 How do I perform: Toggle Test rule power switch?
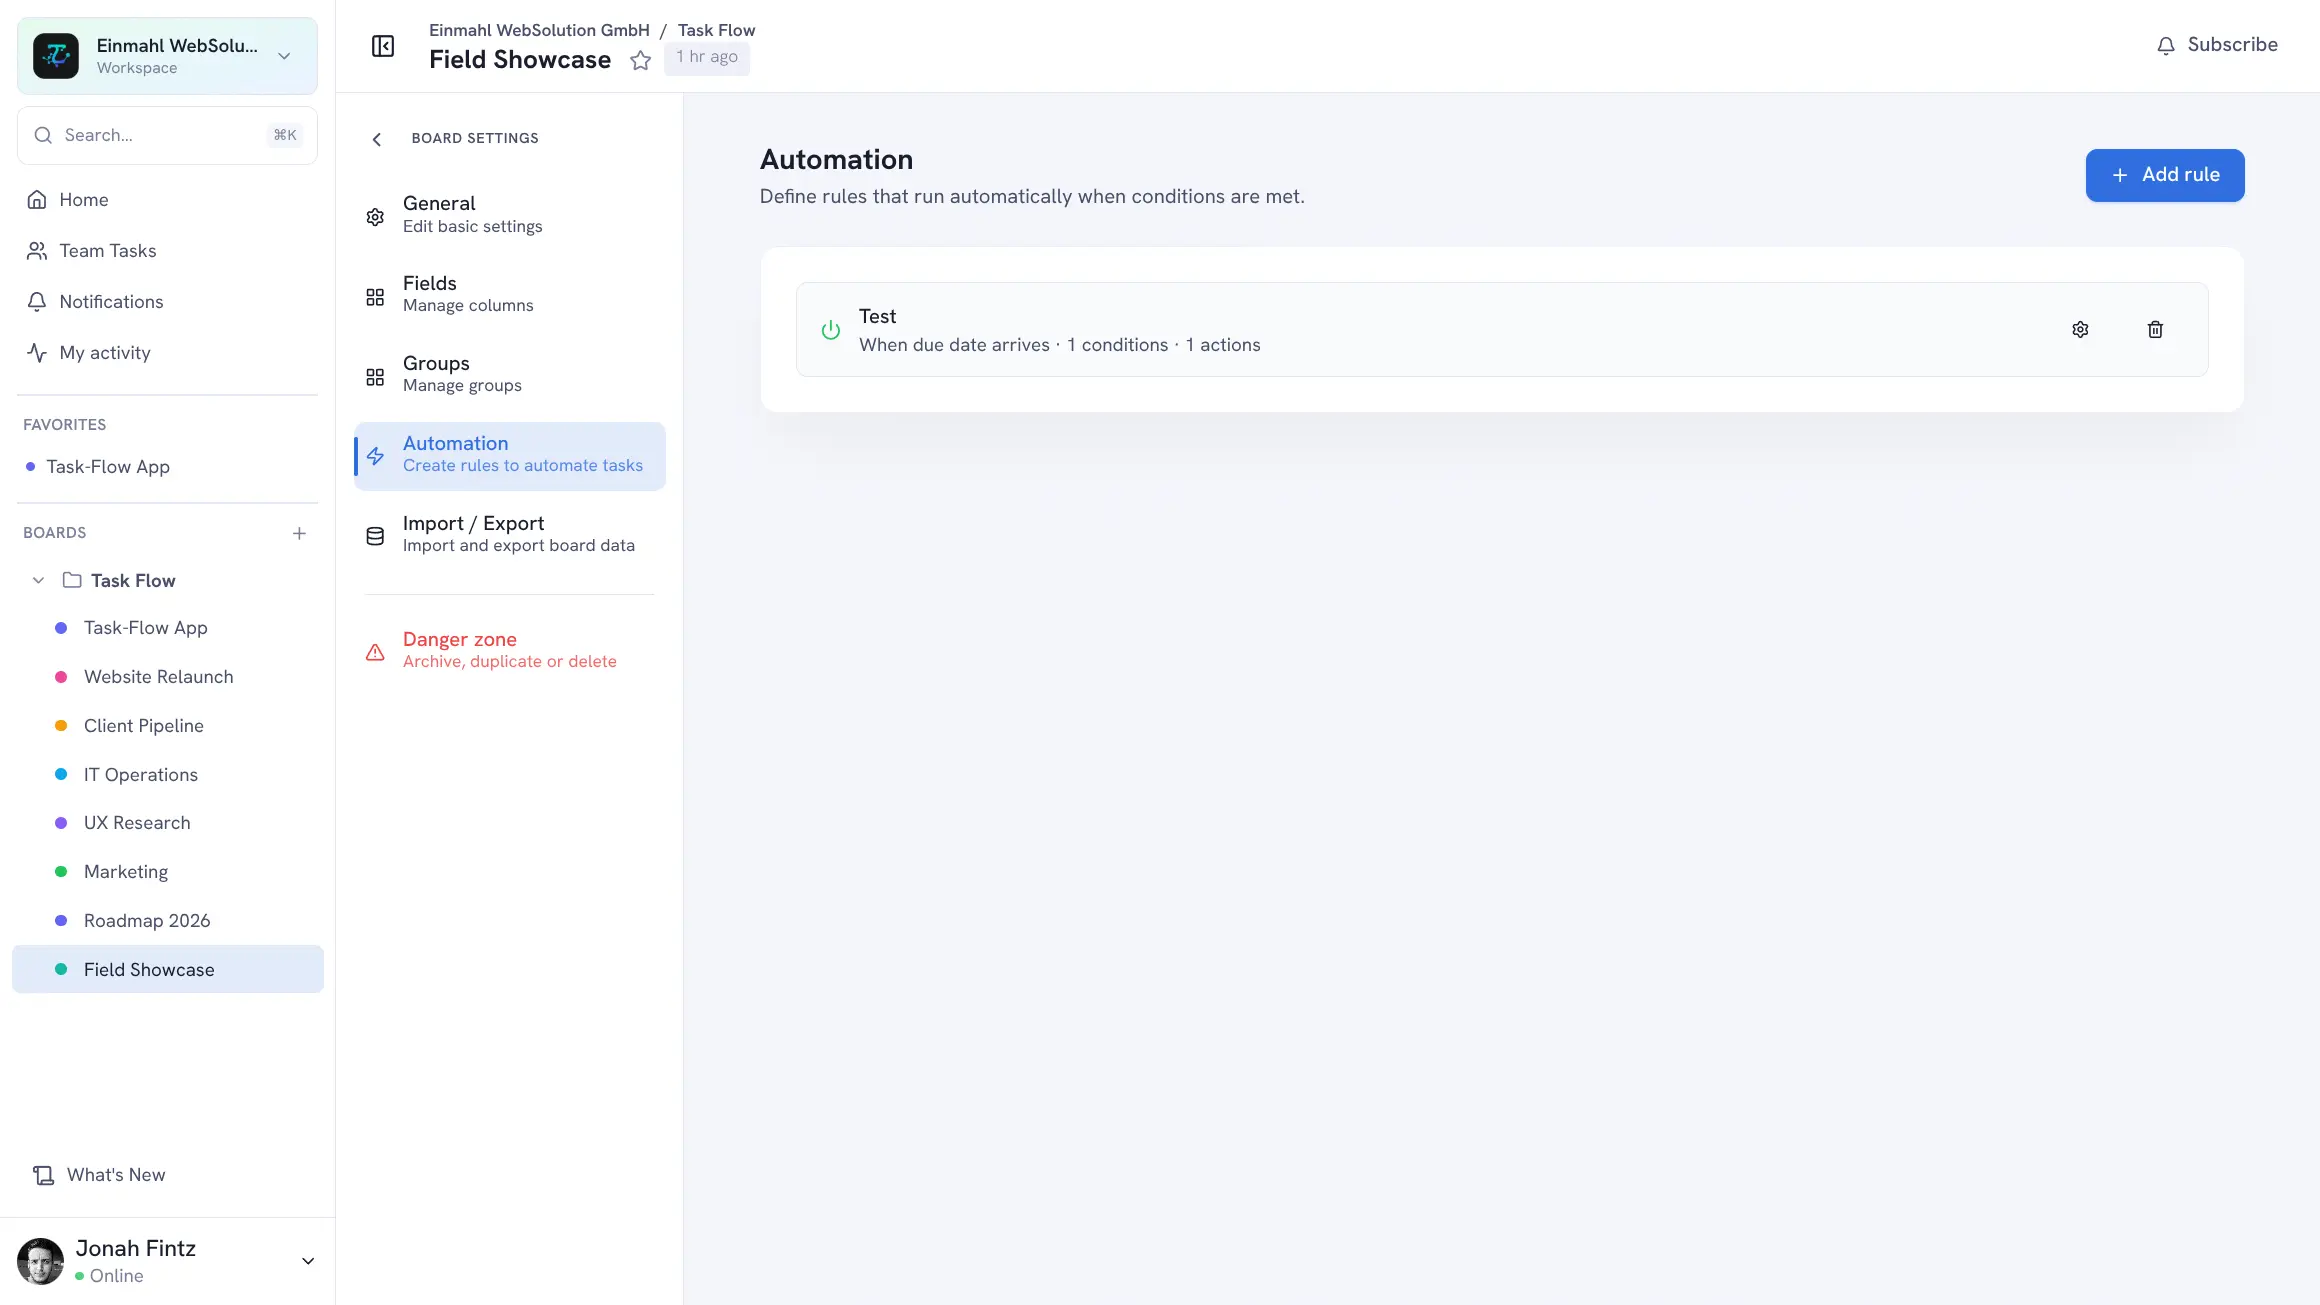[830, 329]
